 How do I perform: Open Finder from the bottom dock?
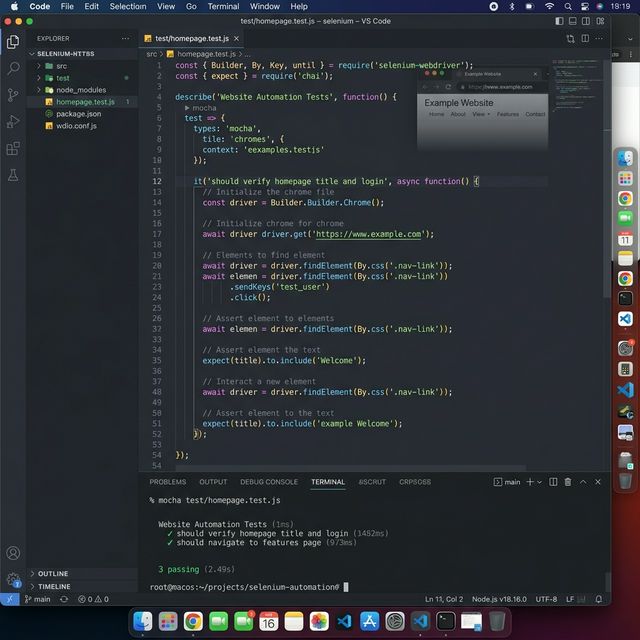142,622
